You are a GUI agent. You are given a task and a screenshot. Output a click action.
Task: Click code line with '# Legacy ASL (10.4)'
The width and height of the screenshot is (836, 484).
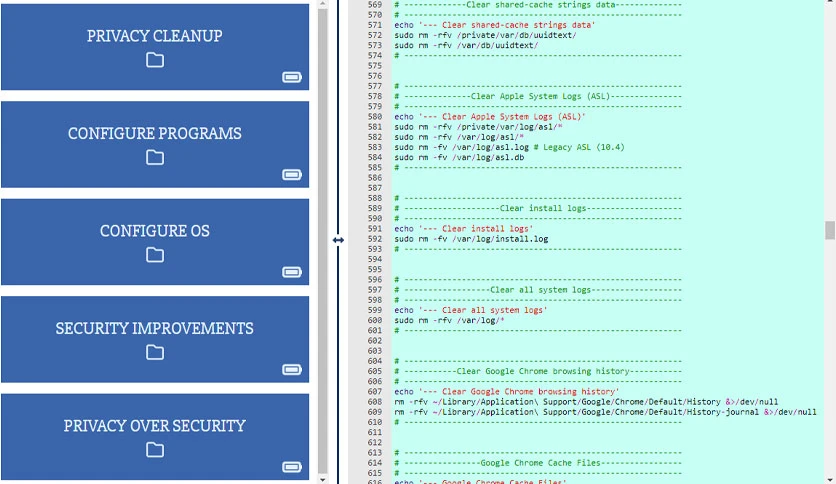click(x=509, y=147)
